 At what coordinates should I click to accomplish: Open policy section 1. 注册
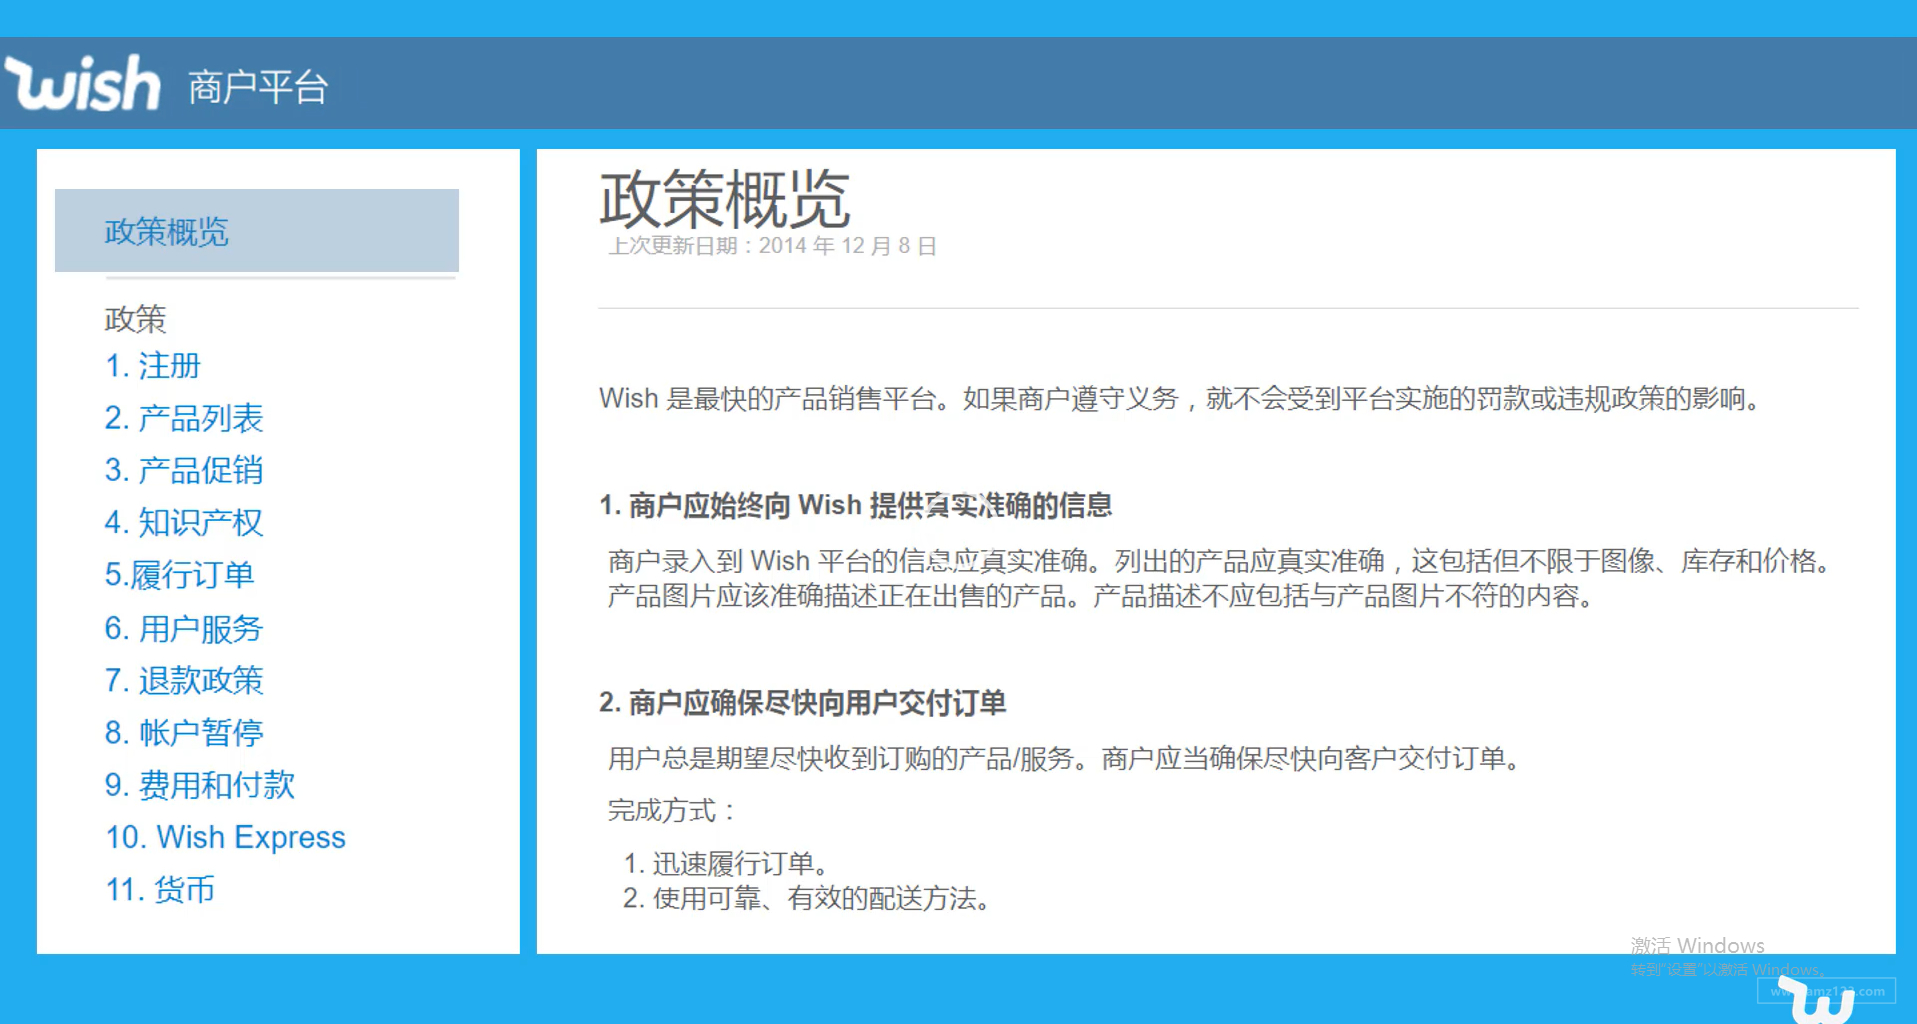[x=153, y=366]
